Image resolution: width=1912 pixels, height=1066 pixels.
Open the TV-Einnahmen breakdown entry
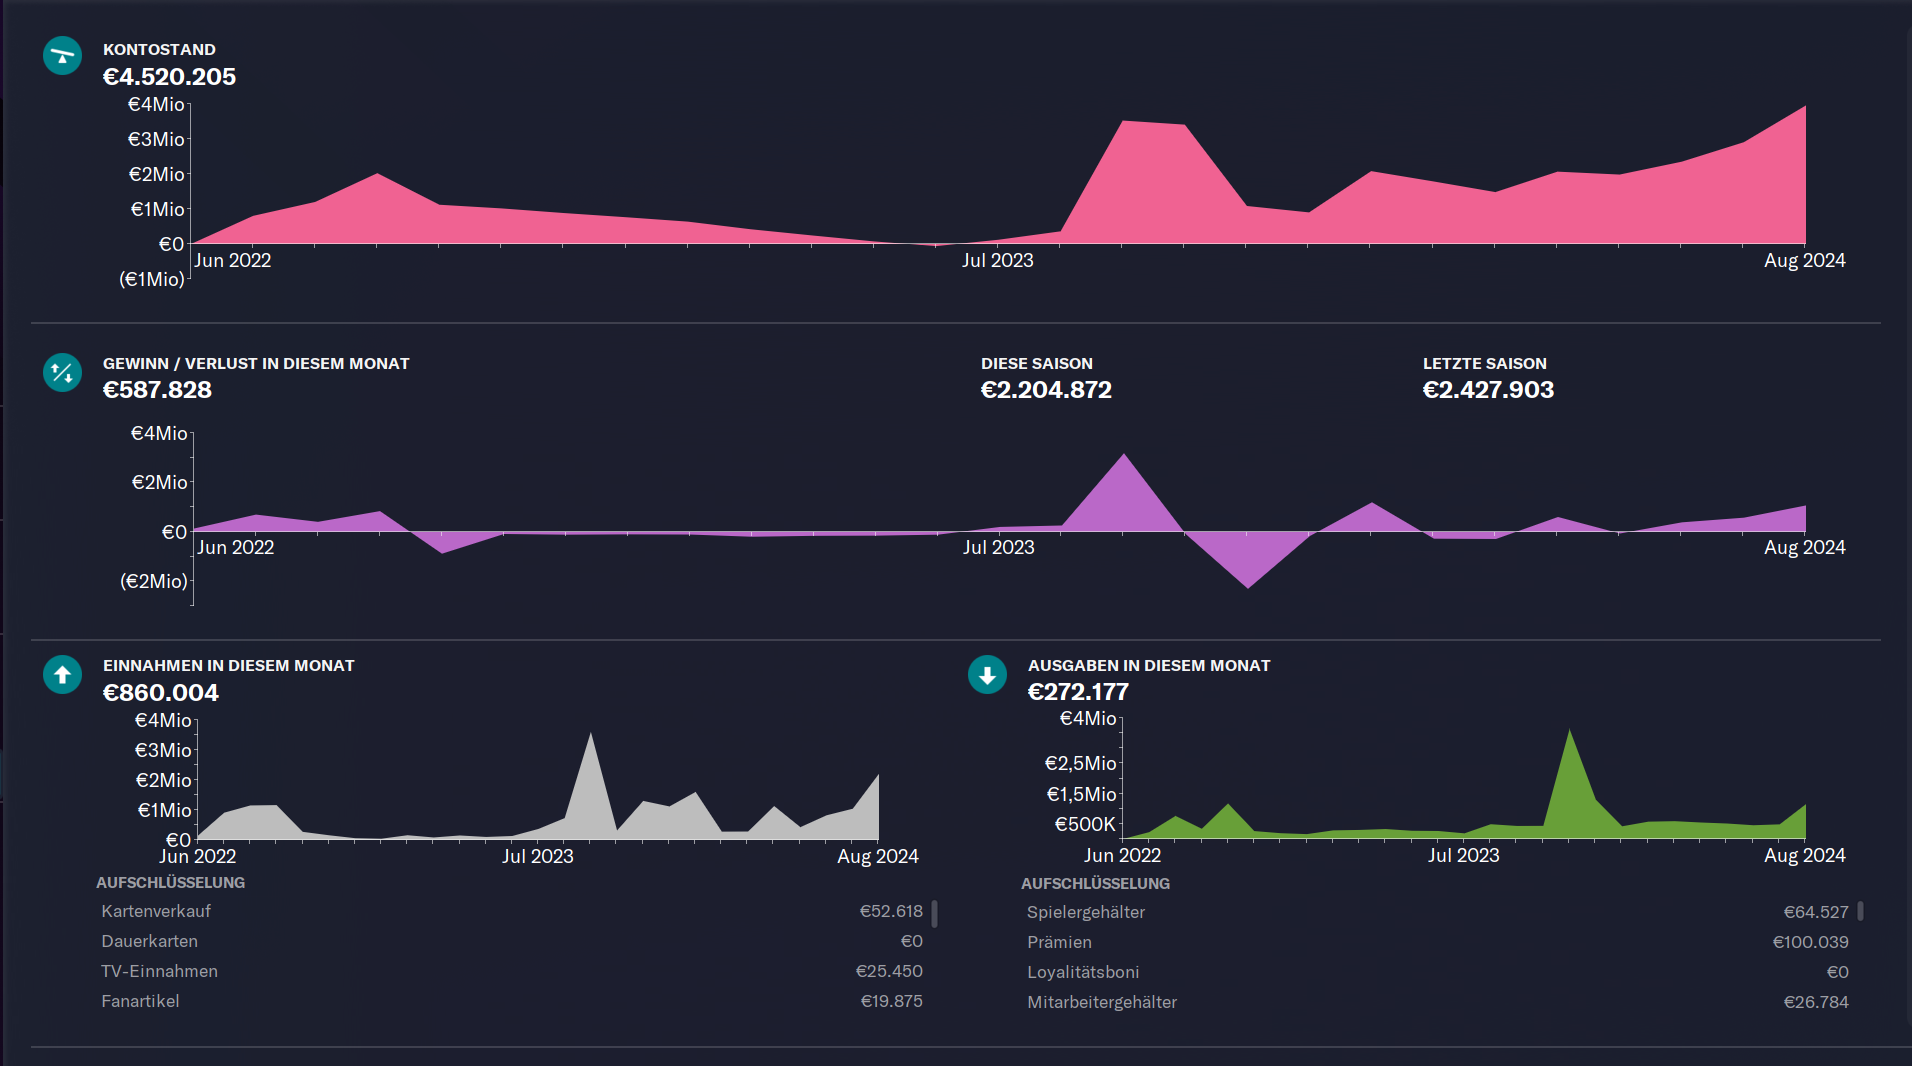coord(511,971)
